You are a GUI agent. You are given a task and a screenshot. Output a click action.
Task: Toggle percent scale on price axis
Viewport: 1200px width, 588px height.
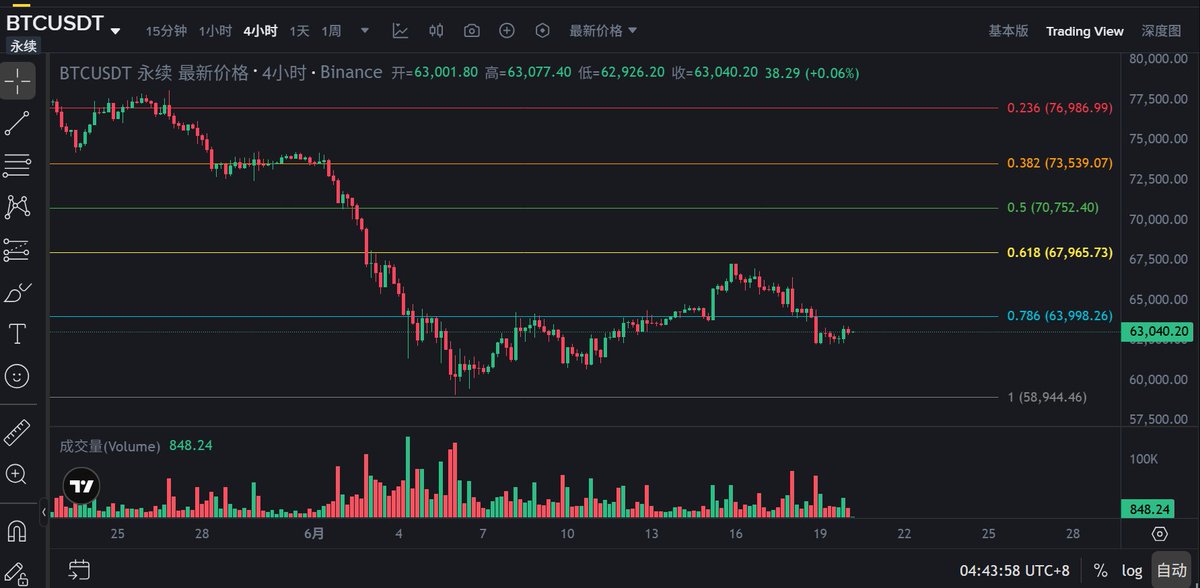[x=1100, y=570]
